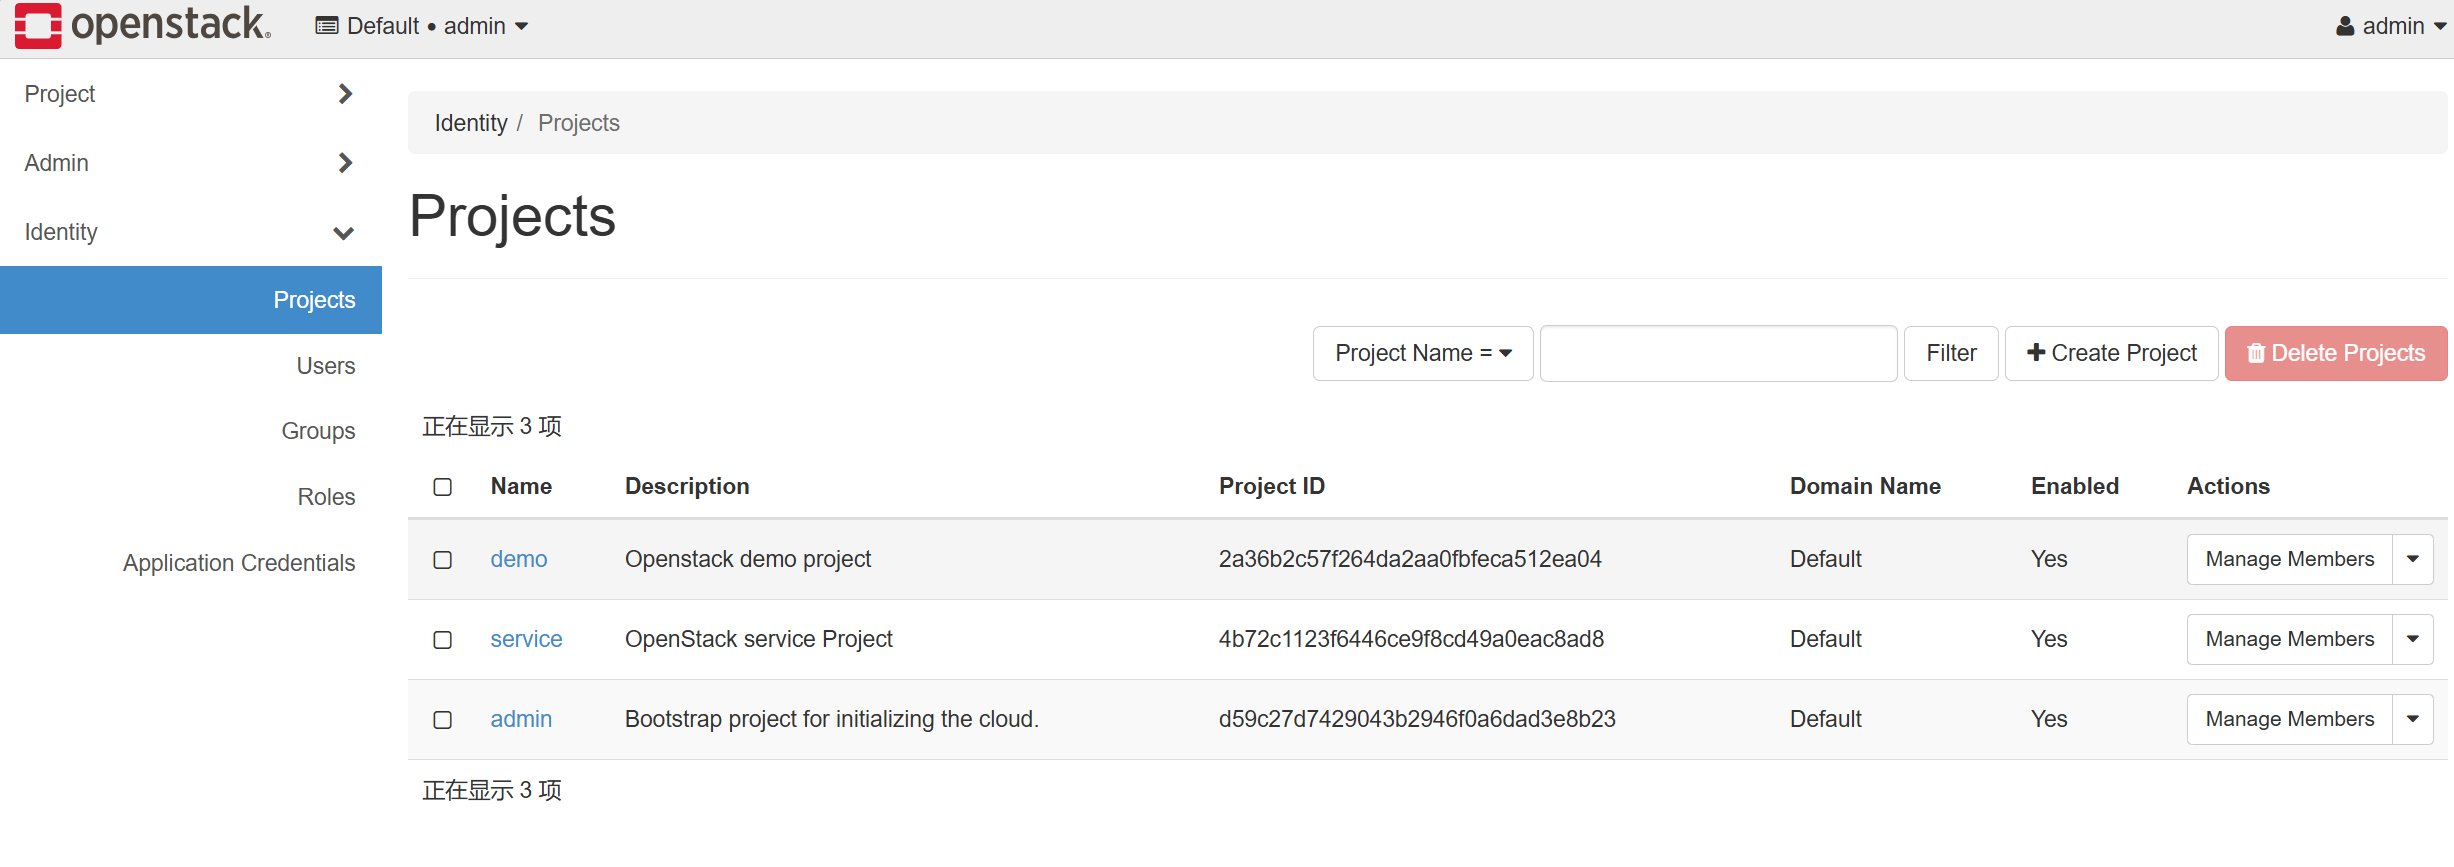Screen dimensions: 2454x867
Task: Click Manage Members for admin project
Action: click(2289, 719)
